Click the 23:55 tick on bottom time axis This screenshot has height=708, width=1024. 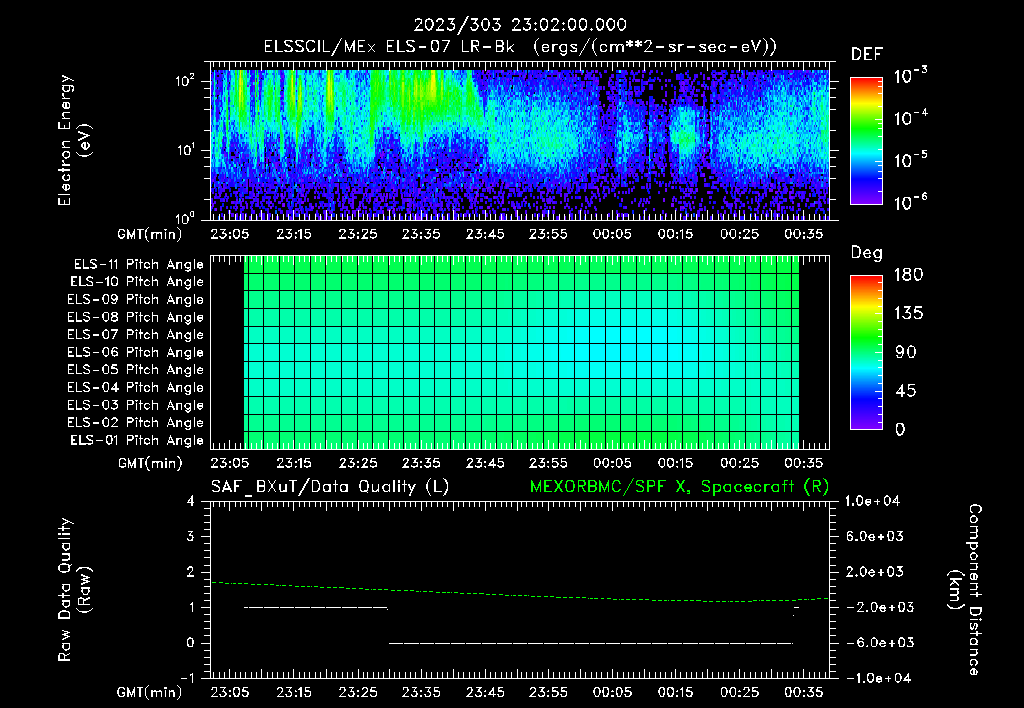(548, 692)
